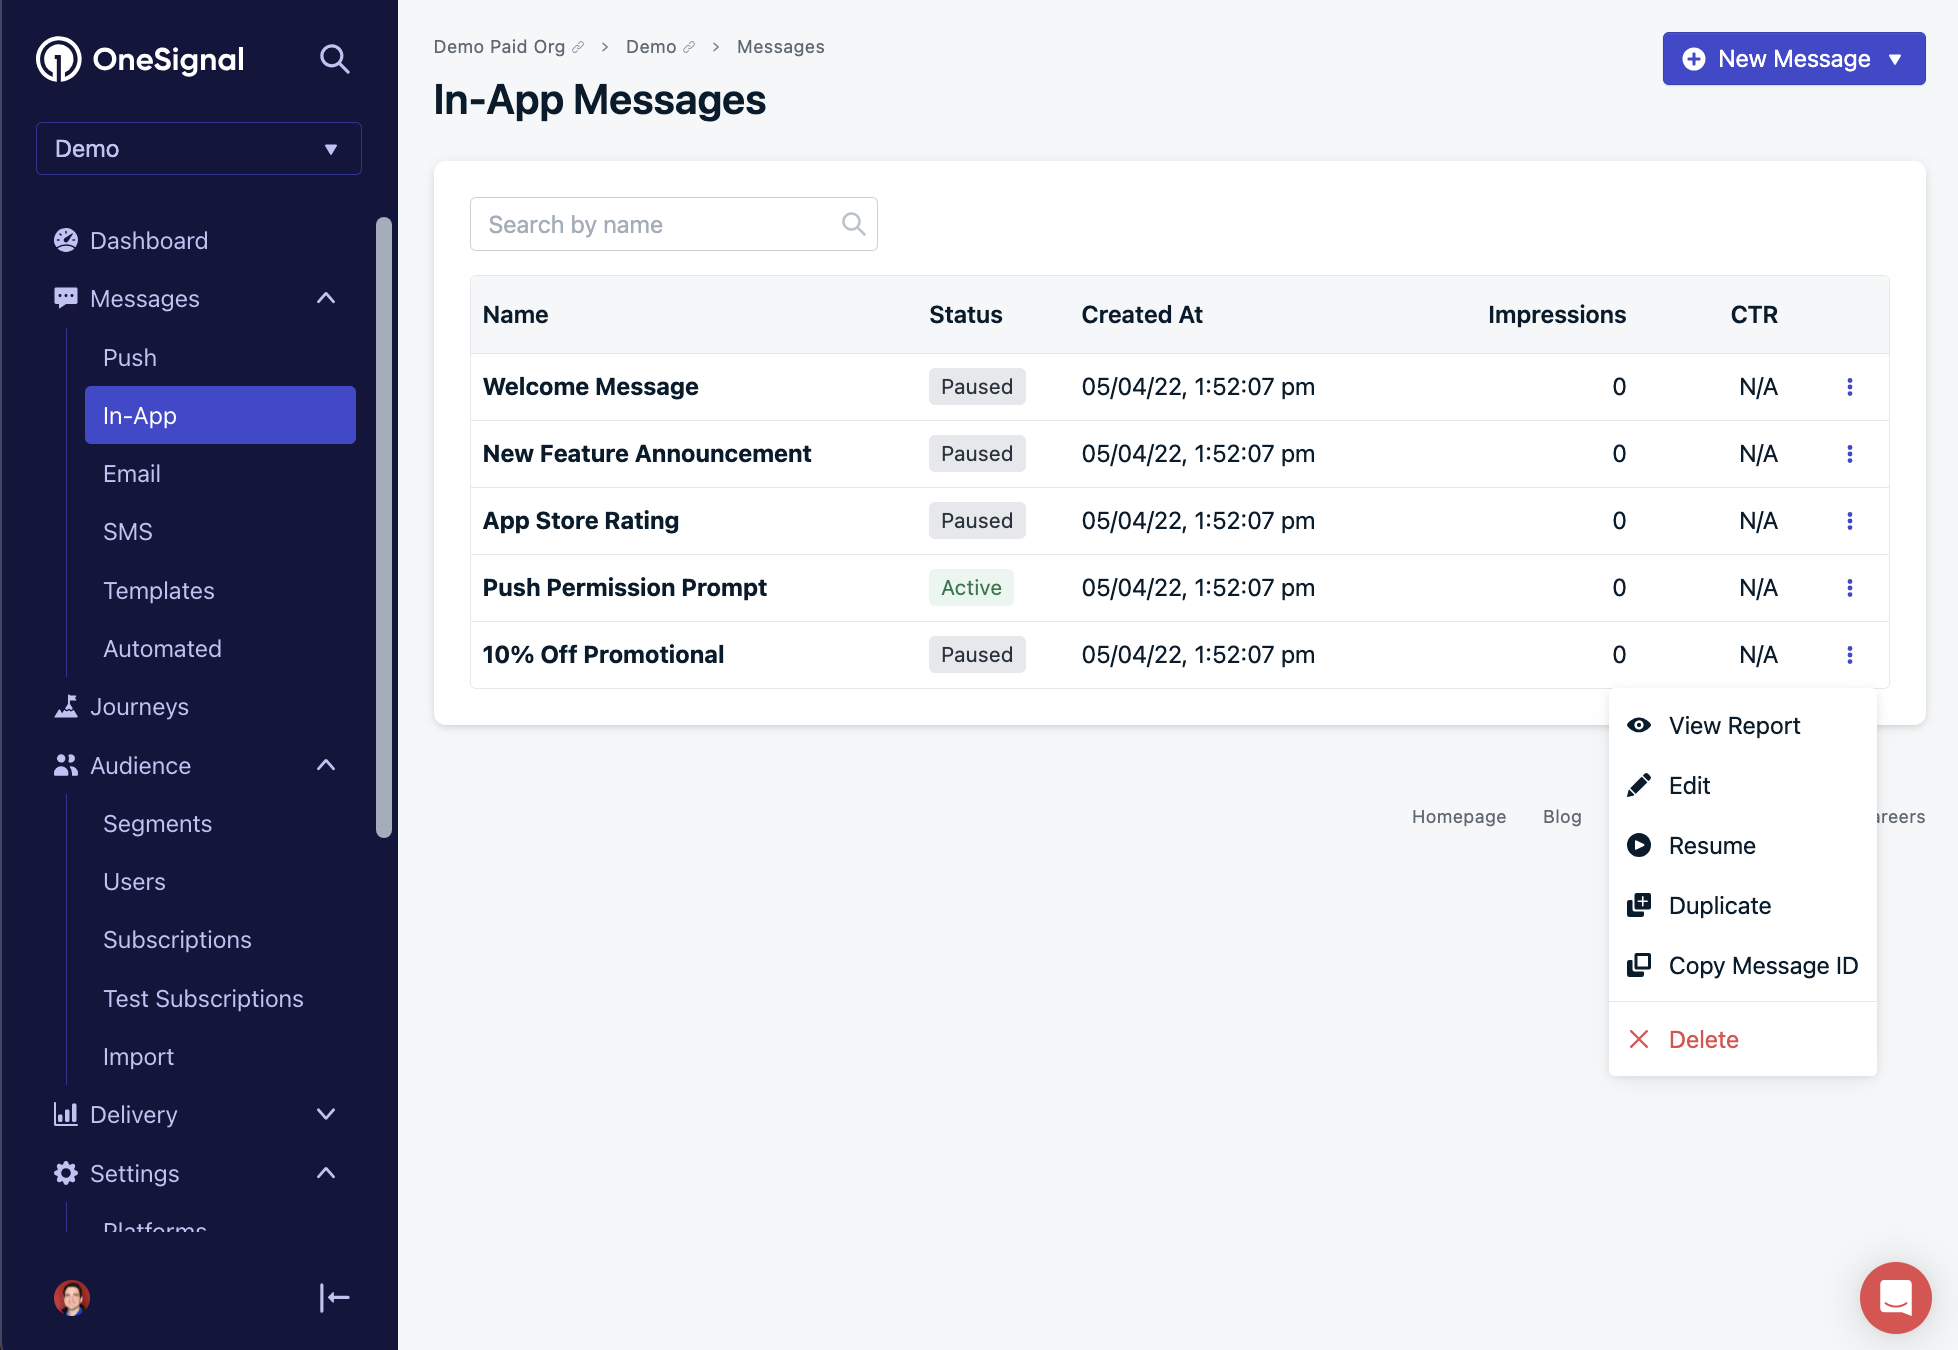Toggle collapse of Settings section
The image size is (1958, 1350).
tap(327, 1174)
